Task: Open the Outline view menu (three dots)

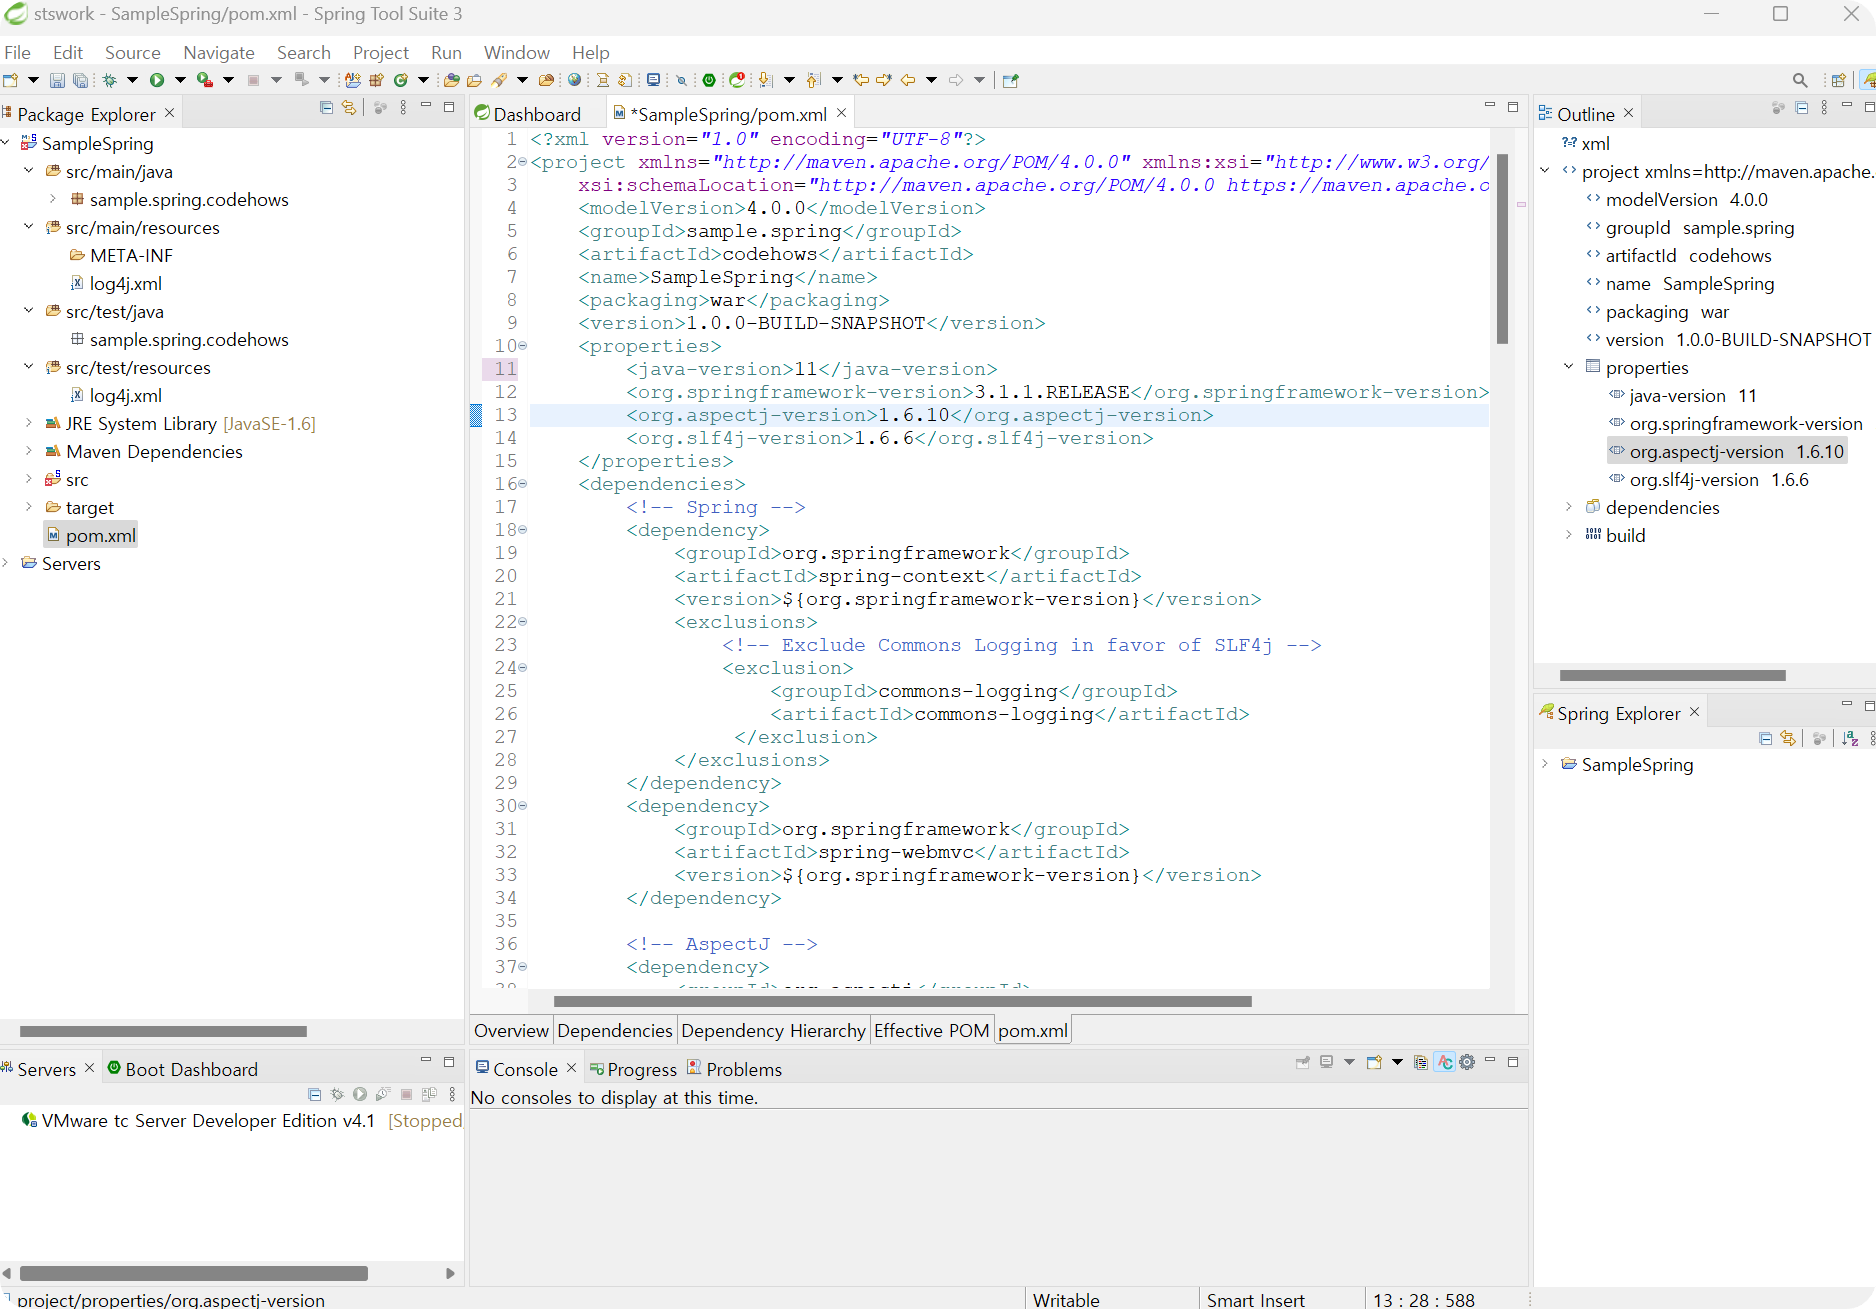Action: (1824, 108)
